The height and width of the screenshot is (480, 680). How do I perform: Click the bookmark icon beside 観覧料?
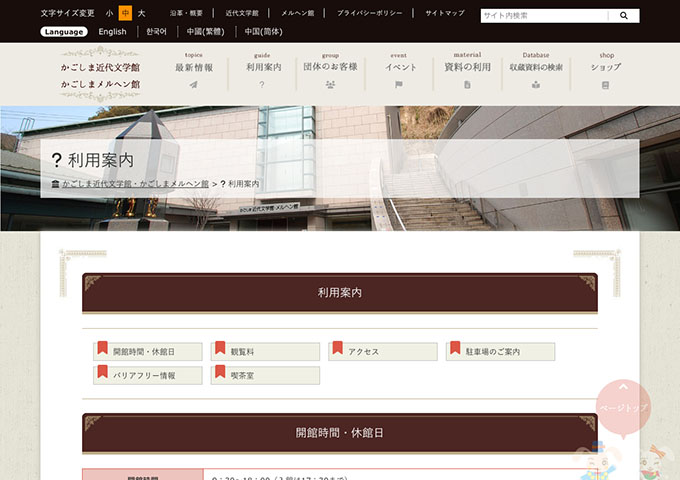click(x=220, y=348)
